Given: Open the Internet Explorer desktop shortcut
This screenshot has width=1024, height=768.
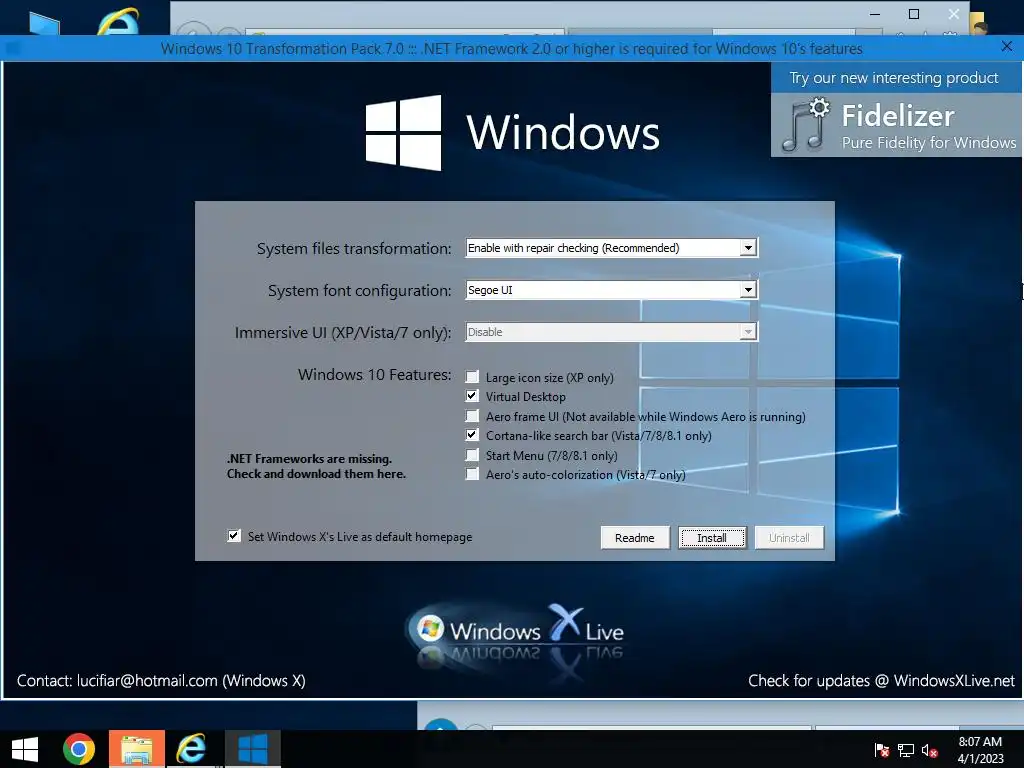Looking at the screenshot, I should click(x=118, y=20).
